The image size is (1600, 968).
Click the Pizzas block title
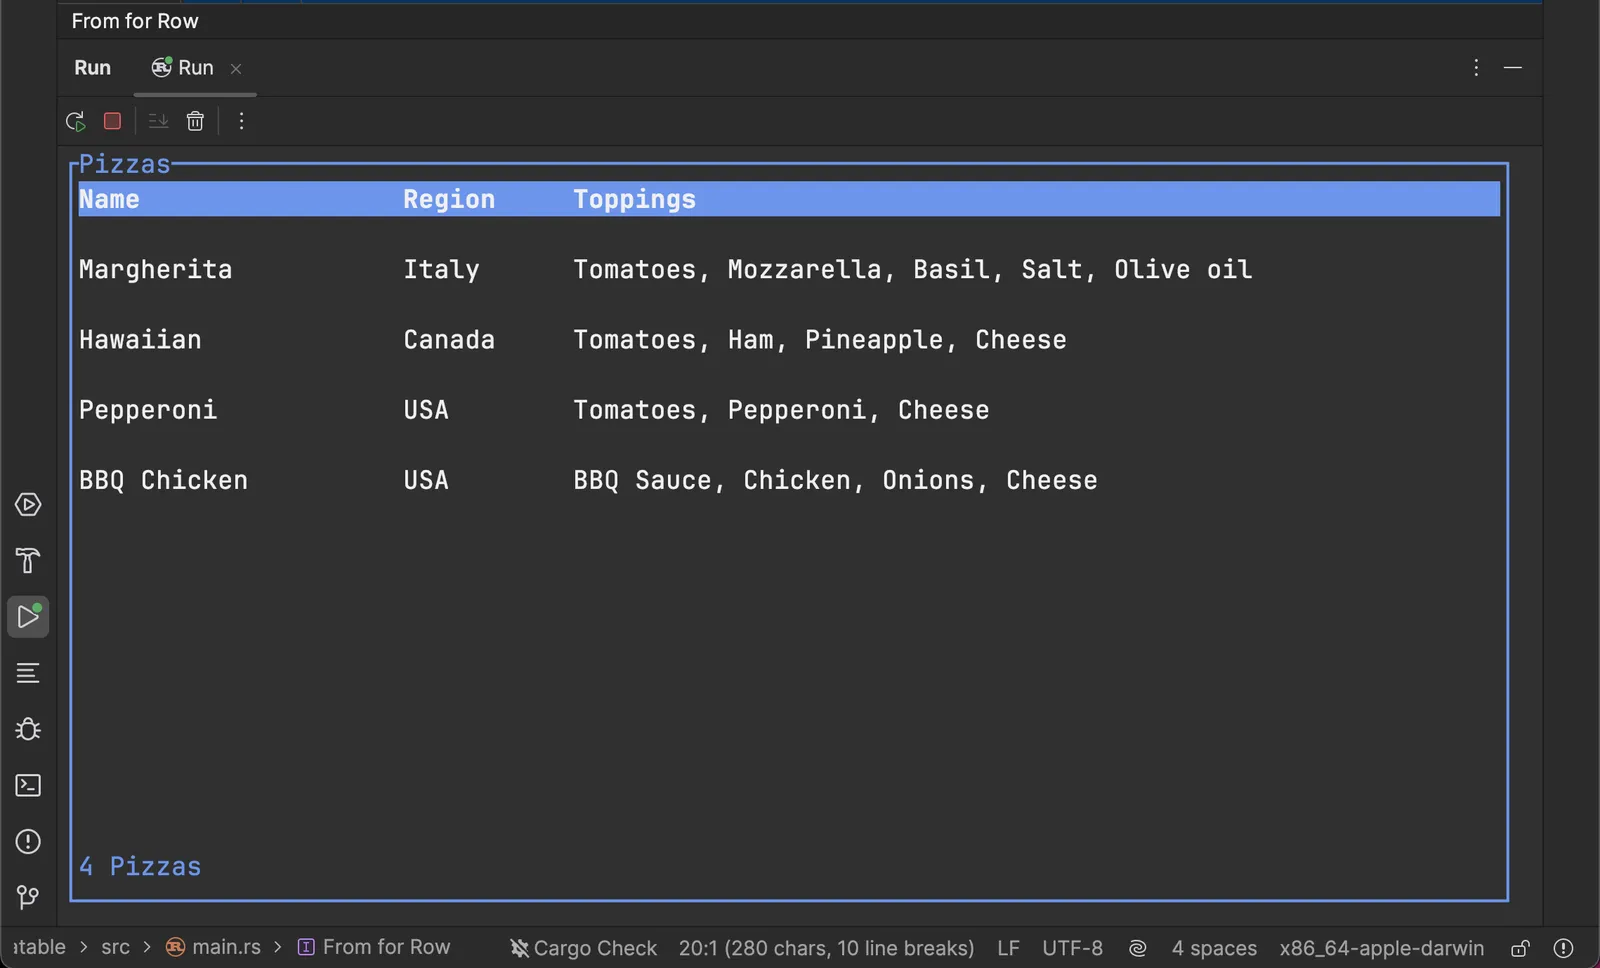125,164
